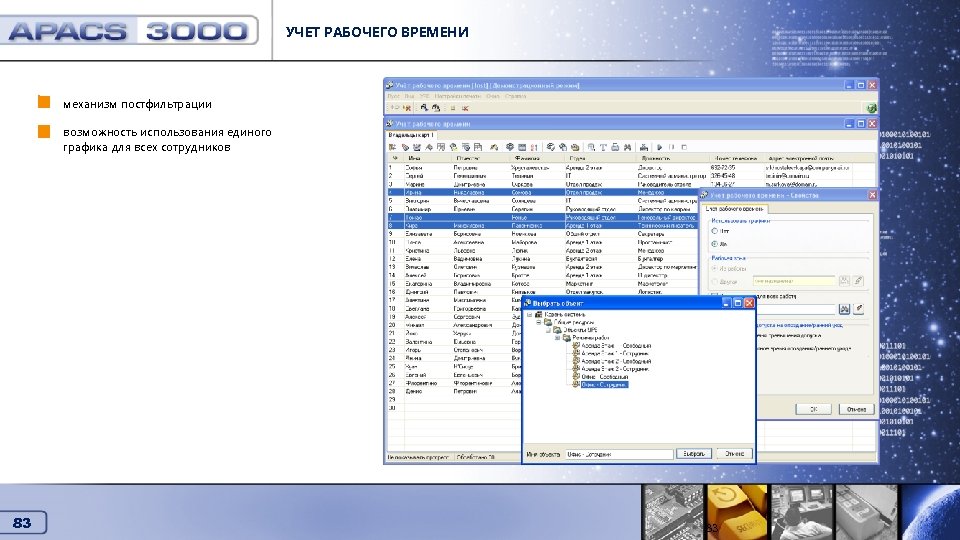This screenshot has width=960, height=540.
Task: Click the "Бухгалтерия" department cell
Action: 599,258
